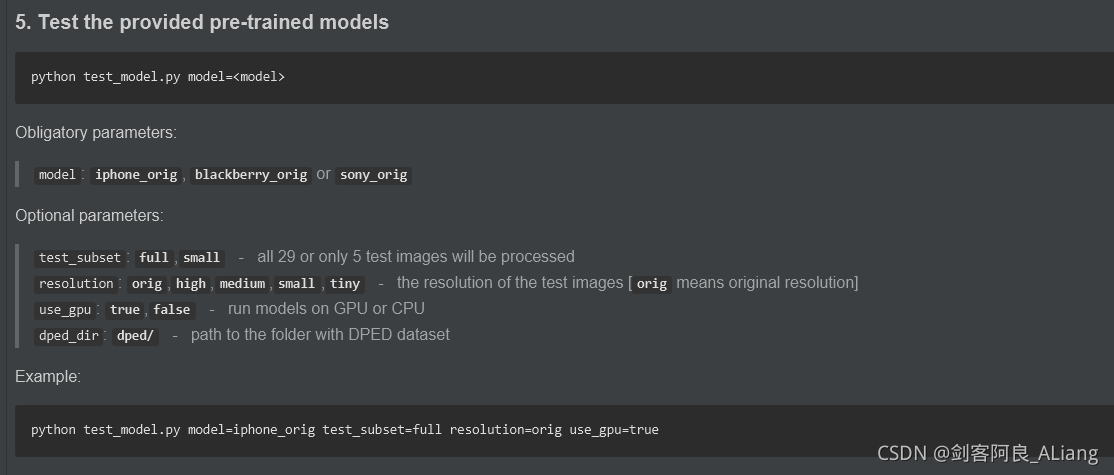Click the 'medium' resolution value
The height and width of the screenshot is (475, 1114).
point(242,283)
